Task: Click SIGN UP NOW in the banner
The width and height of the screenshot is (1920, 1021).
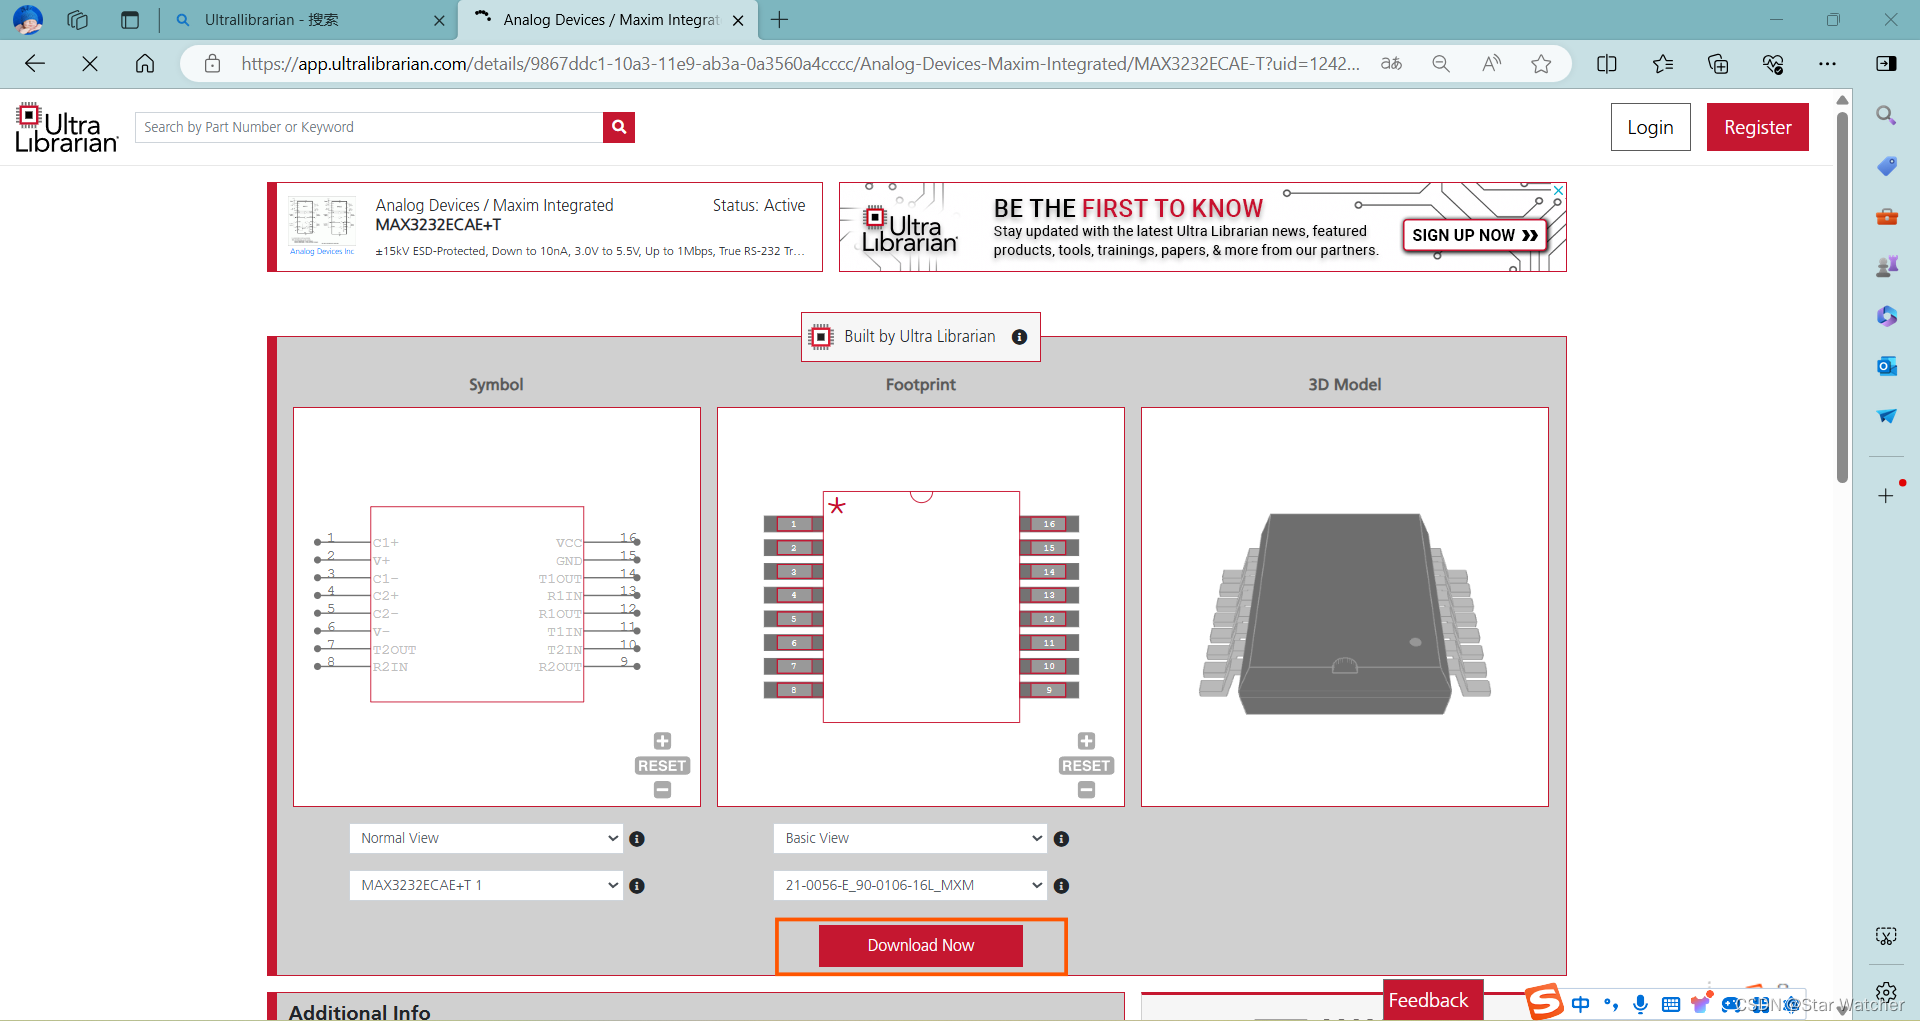Action: 1474,235
